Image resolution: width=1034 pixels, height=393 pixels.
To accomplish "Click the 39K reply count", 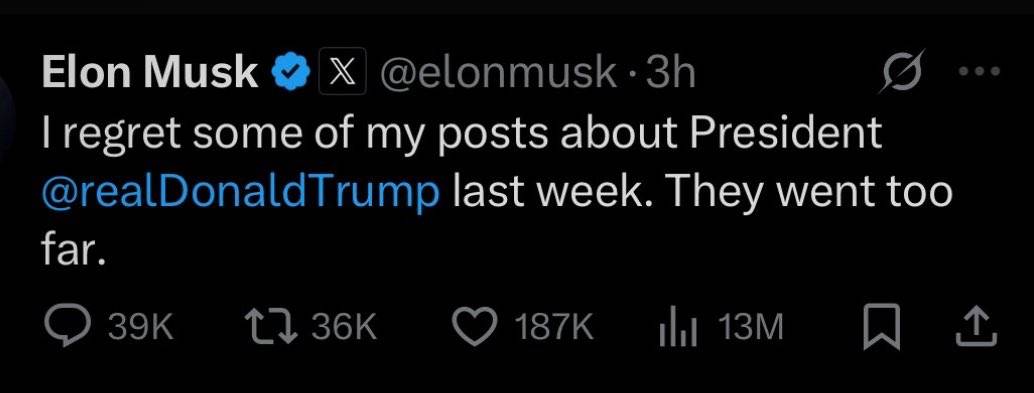I will (140, 328).
